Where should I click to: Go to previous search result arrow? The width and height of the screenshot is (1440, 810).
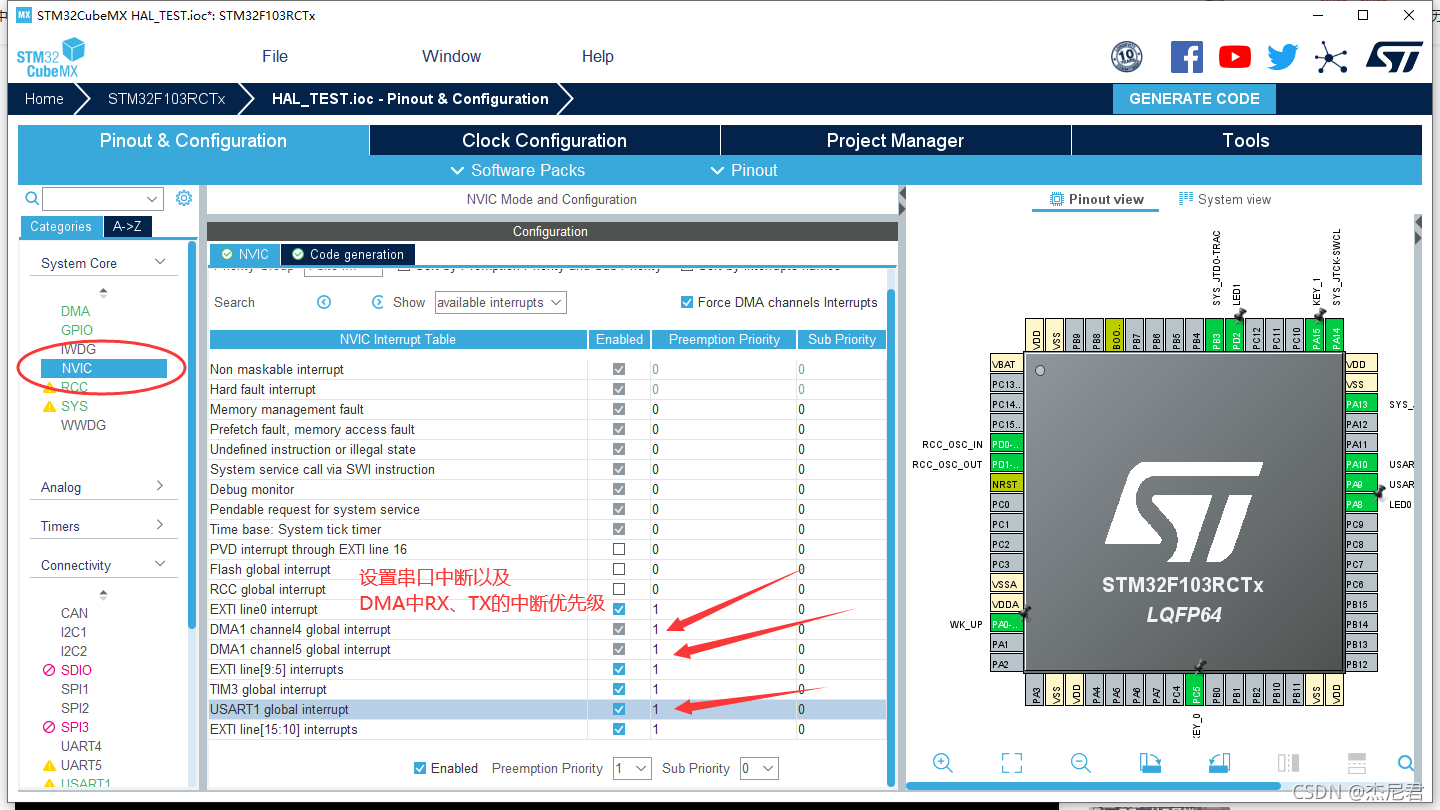324,302
